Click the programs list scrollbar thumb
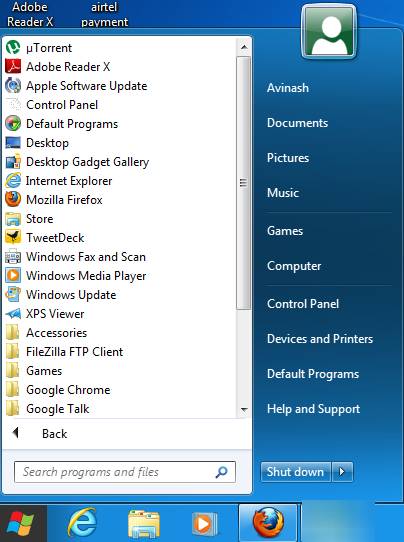The height and width of the screenshot is (542, 404). [244, 183]
